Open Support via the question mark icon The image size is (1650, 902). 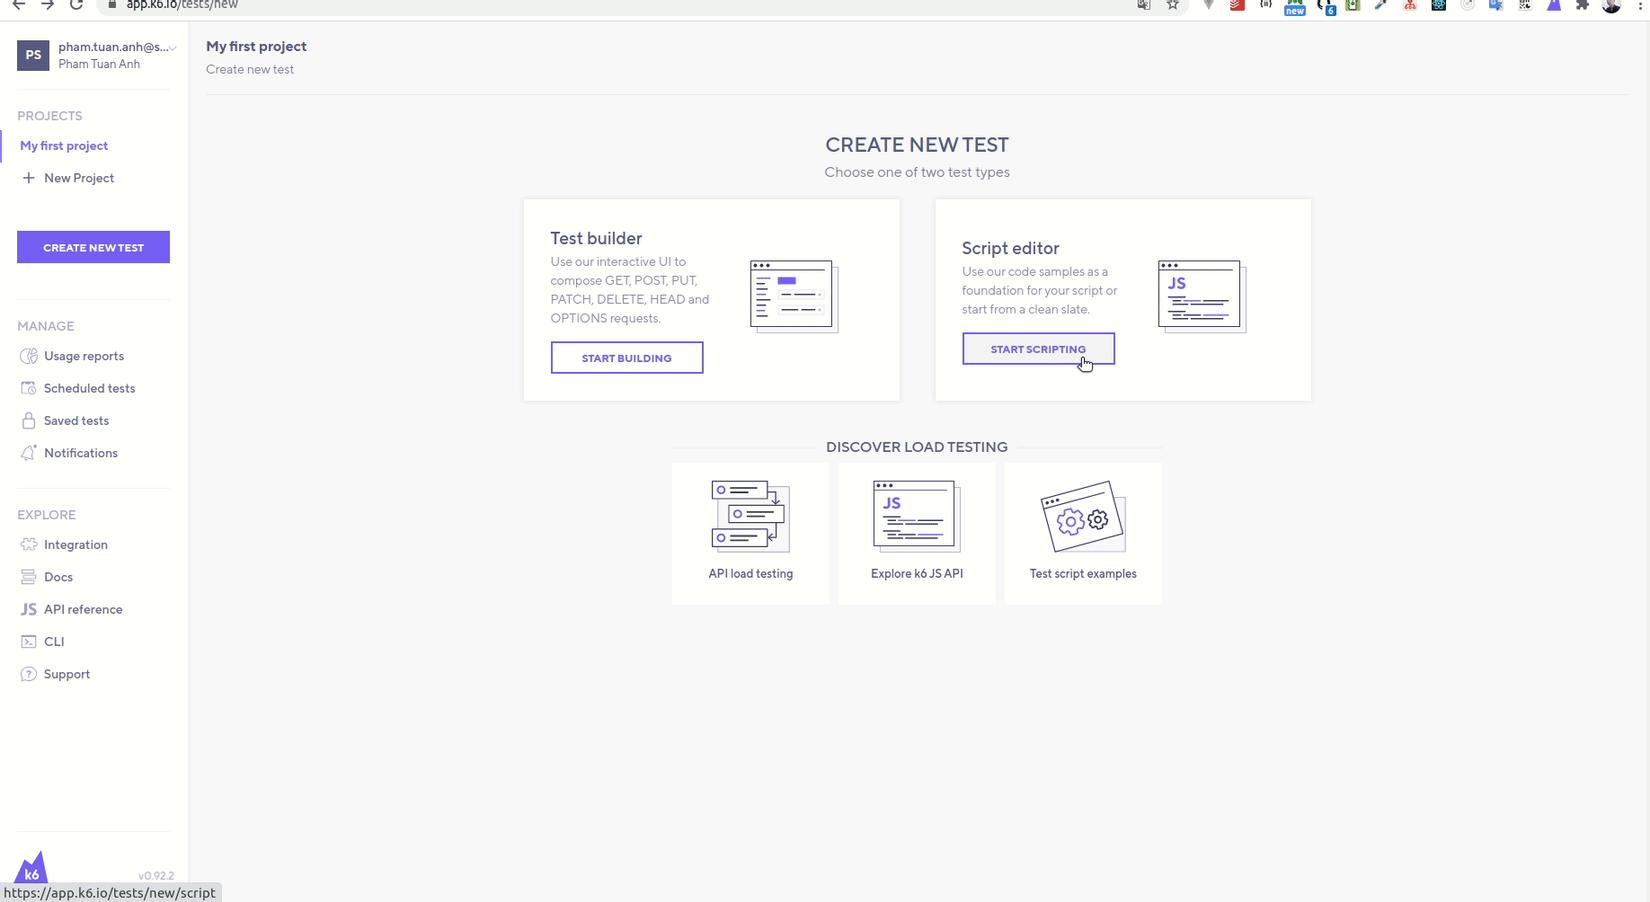pyautogui.click(x=28, y=674)
